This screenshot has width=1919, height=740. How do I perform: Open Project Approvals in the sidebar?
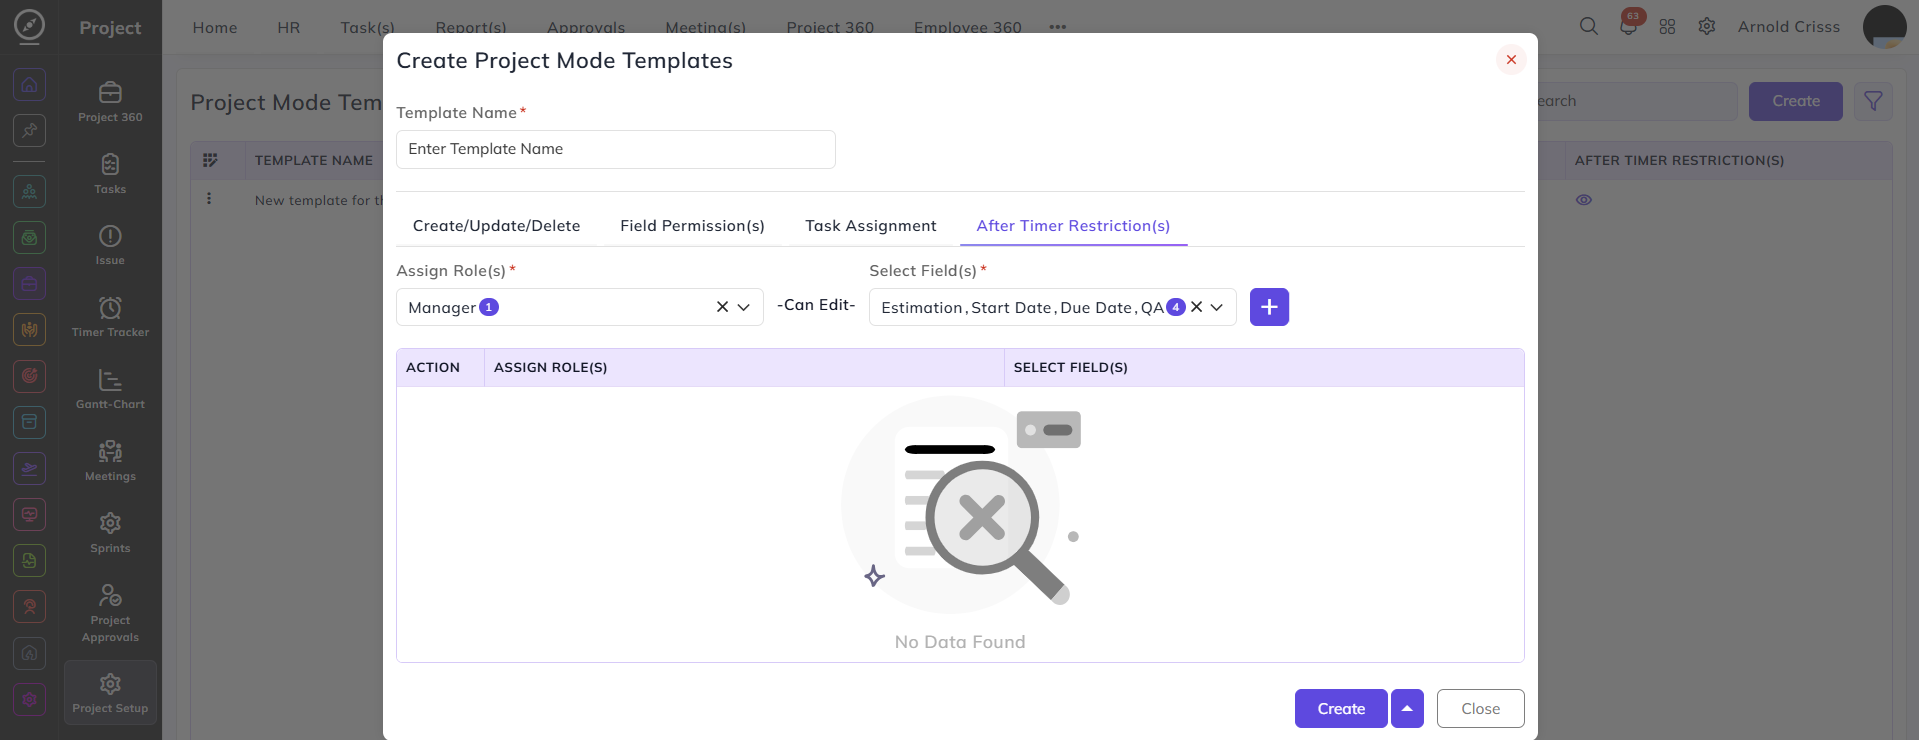pyautogui.click(x=110, y=613)
